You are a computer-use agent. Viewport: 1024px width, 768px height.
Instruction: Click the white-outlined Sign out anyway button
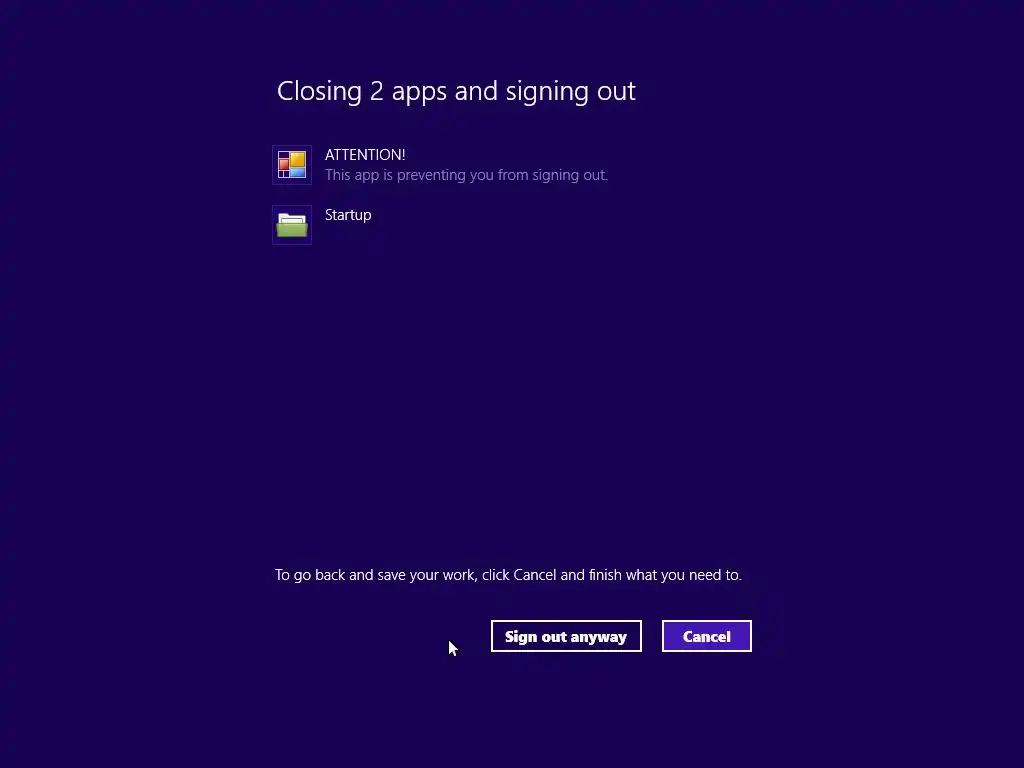pyautogui.click(x=566, y=636)
